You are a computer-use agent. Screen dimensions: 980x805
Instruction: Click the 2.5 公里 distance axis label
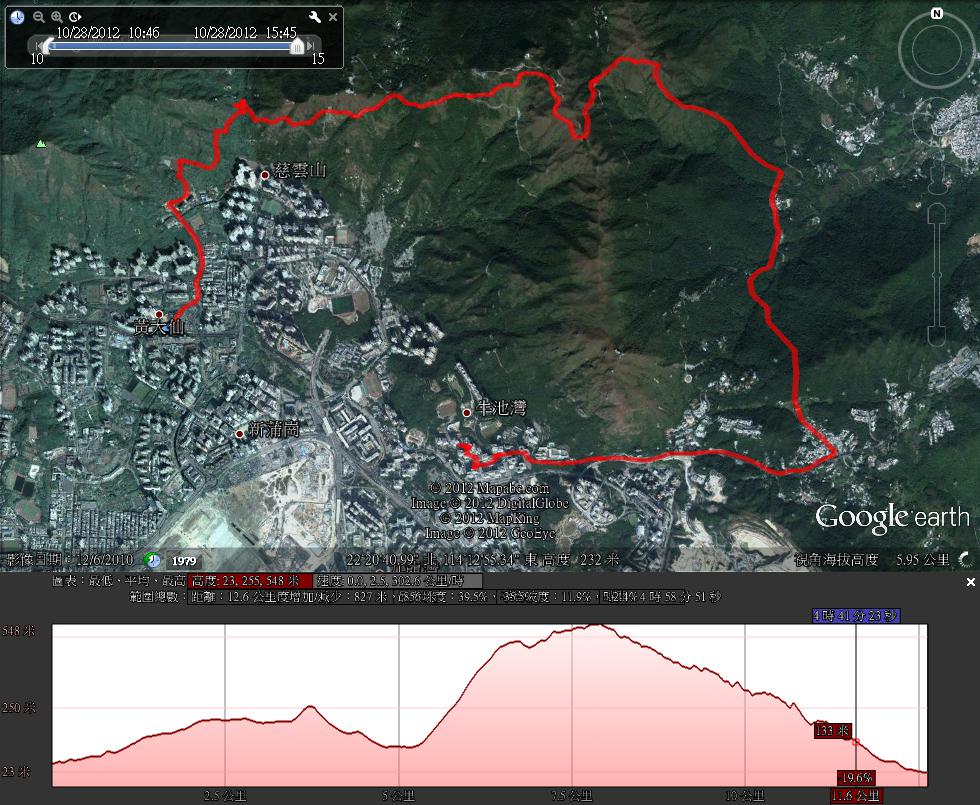click(x=225, y=796)
